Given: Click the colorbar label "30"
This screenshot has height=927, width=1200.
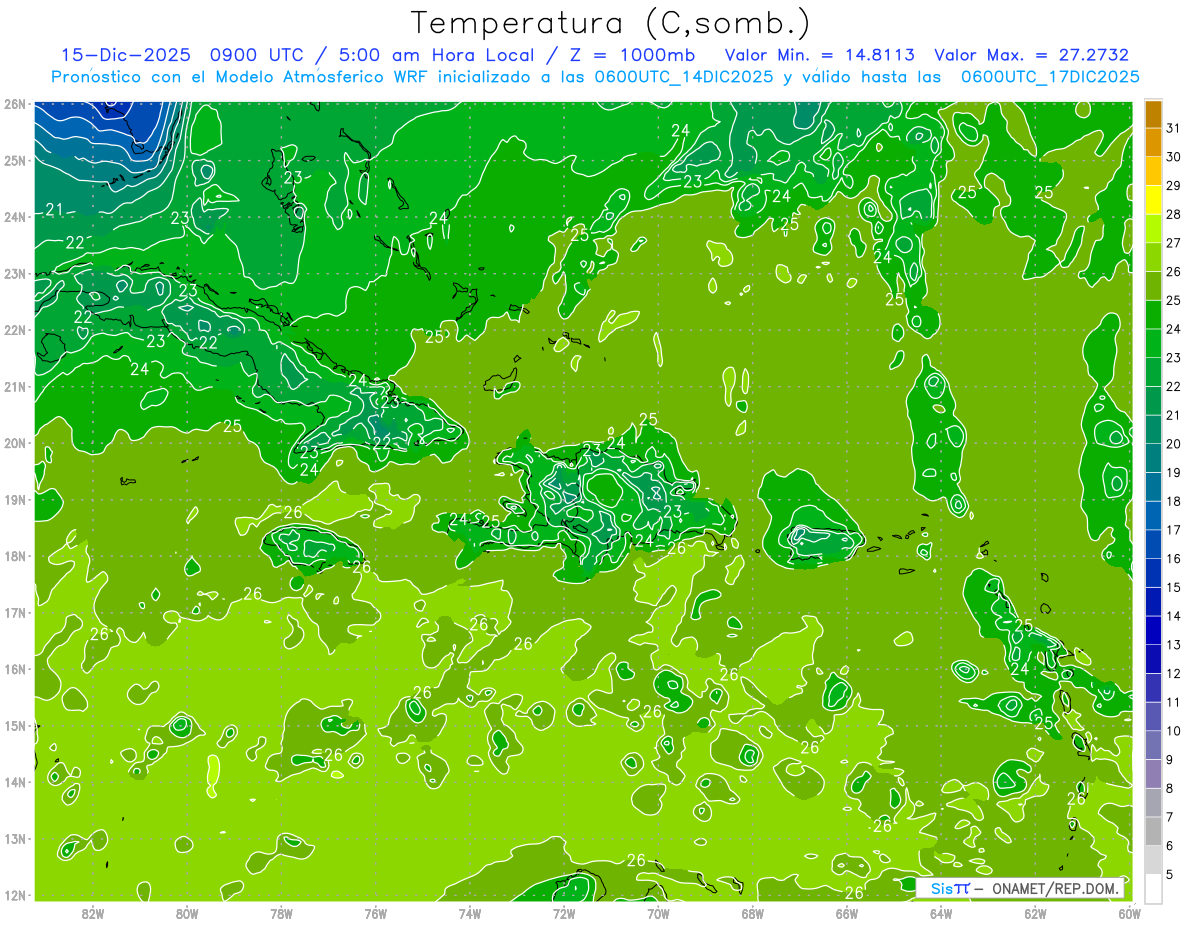Looking at the screenshot, I should tap(1173, 157).
